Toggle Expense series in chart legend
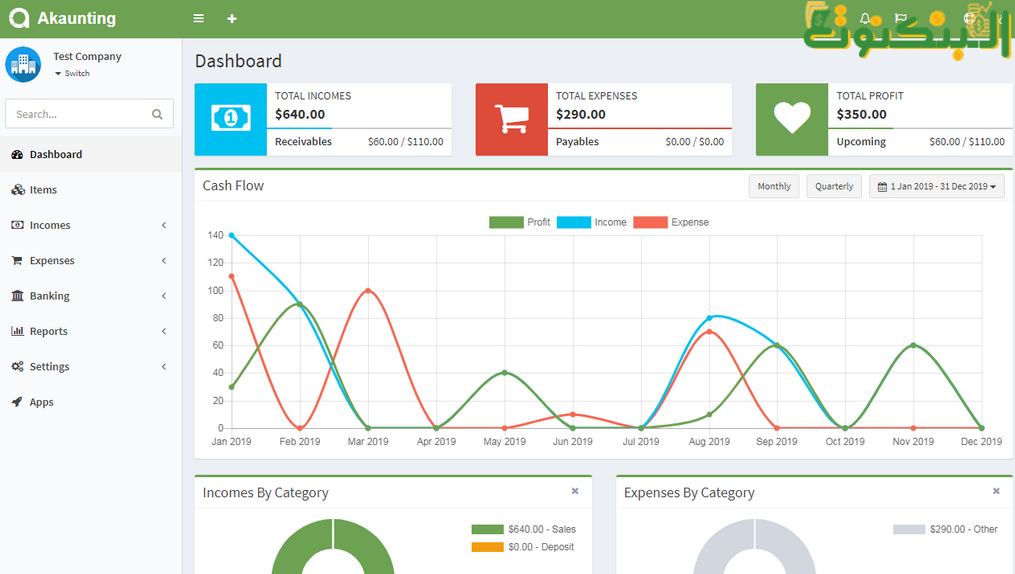 tap(671, 222)
